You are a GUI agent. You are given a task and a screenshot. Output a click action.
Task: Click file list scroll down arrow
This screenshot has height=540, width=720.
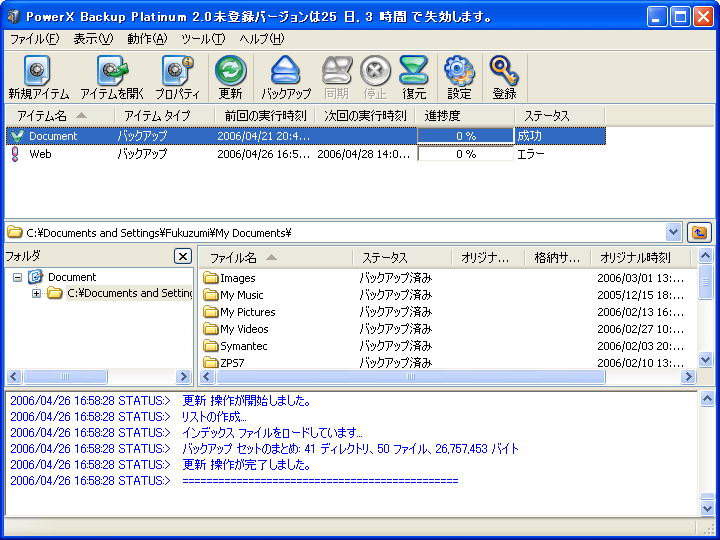coord(705,360)
